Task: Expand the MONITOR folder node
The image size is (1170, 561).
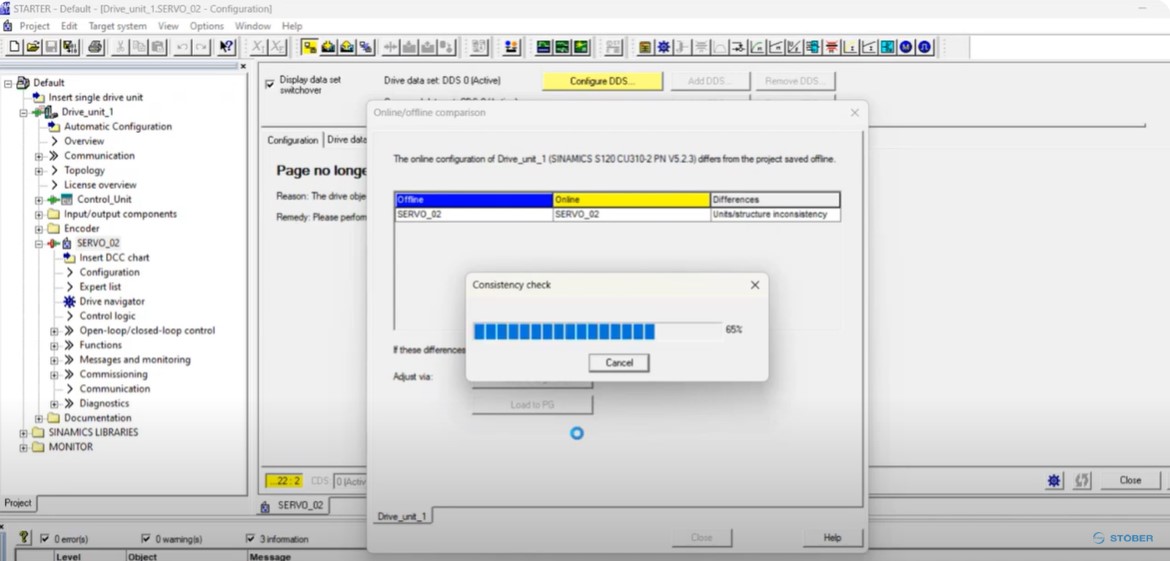Action: [x=23, y=448]
